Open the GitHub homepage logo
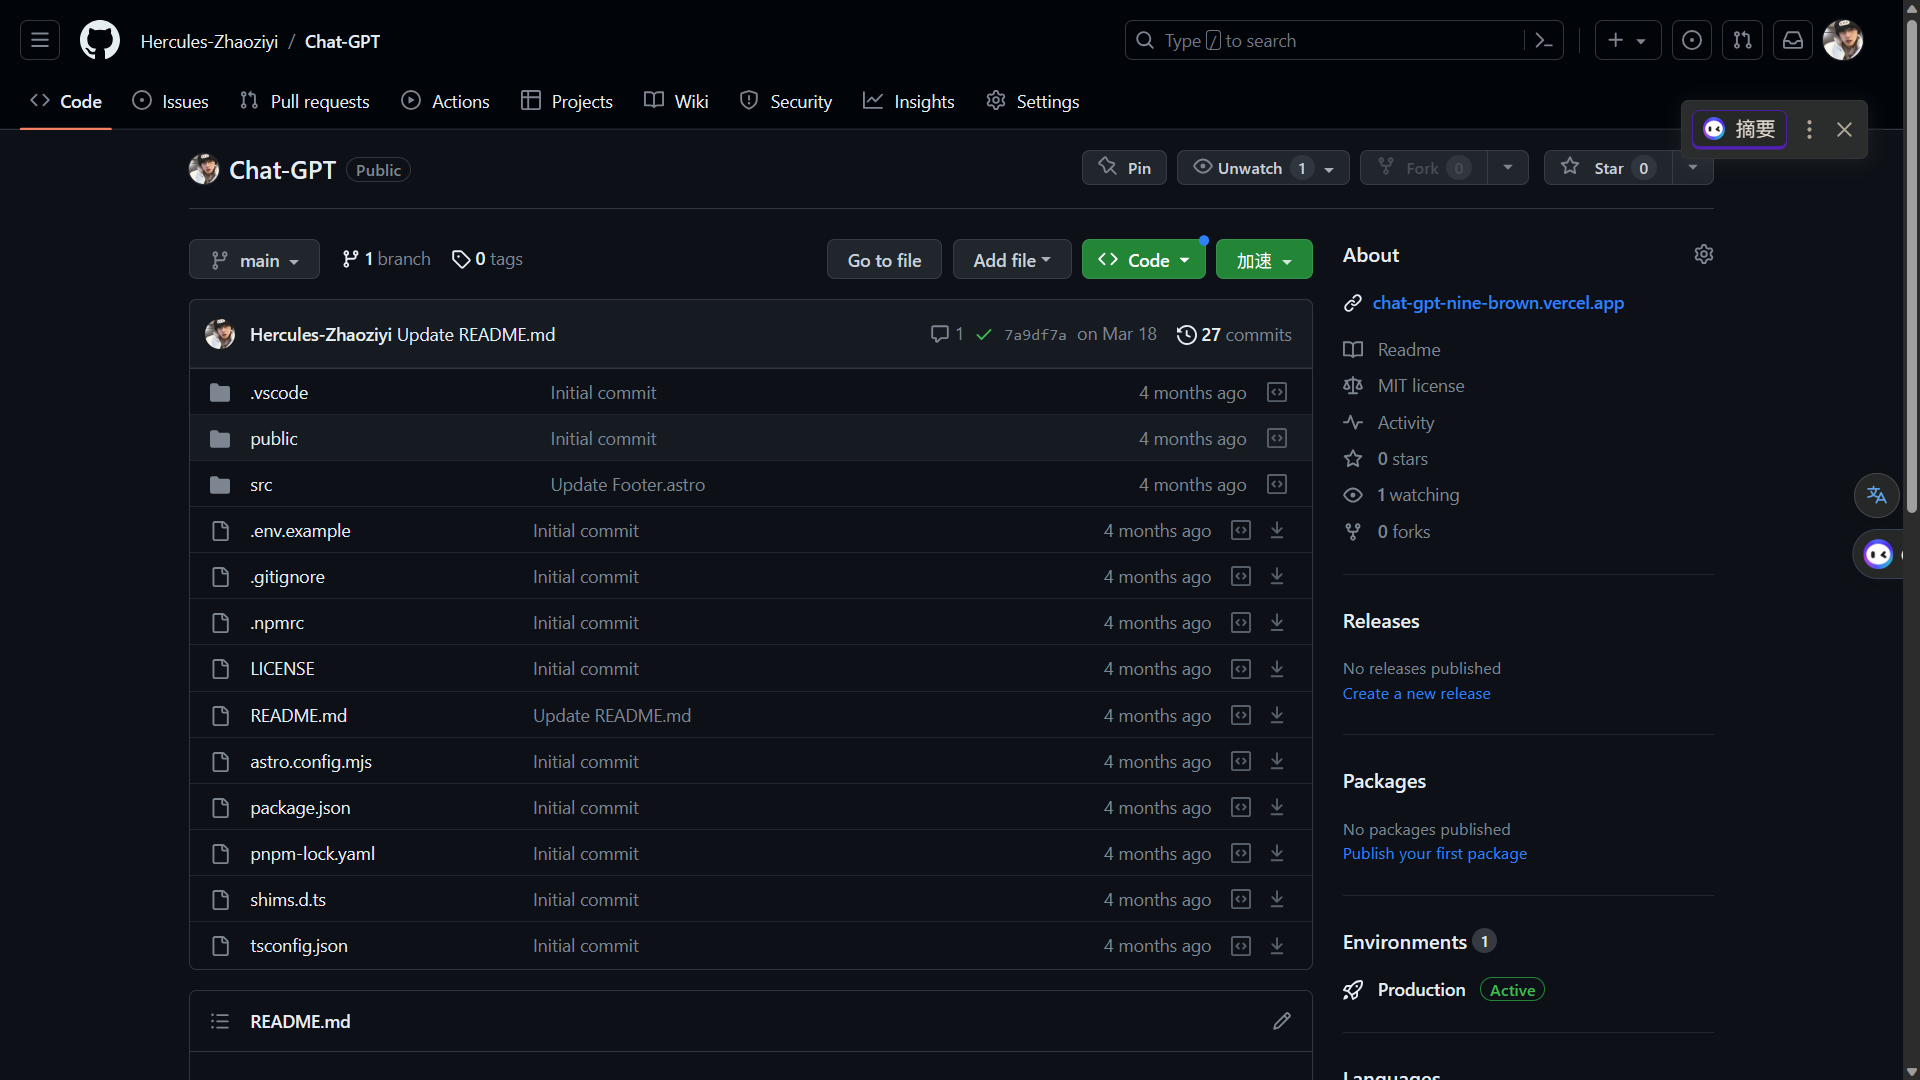Screen dimensions: 1920x1080 pos(100,41)
